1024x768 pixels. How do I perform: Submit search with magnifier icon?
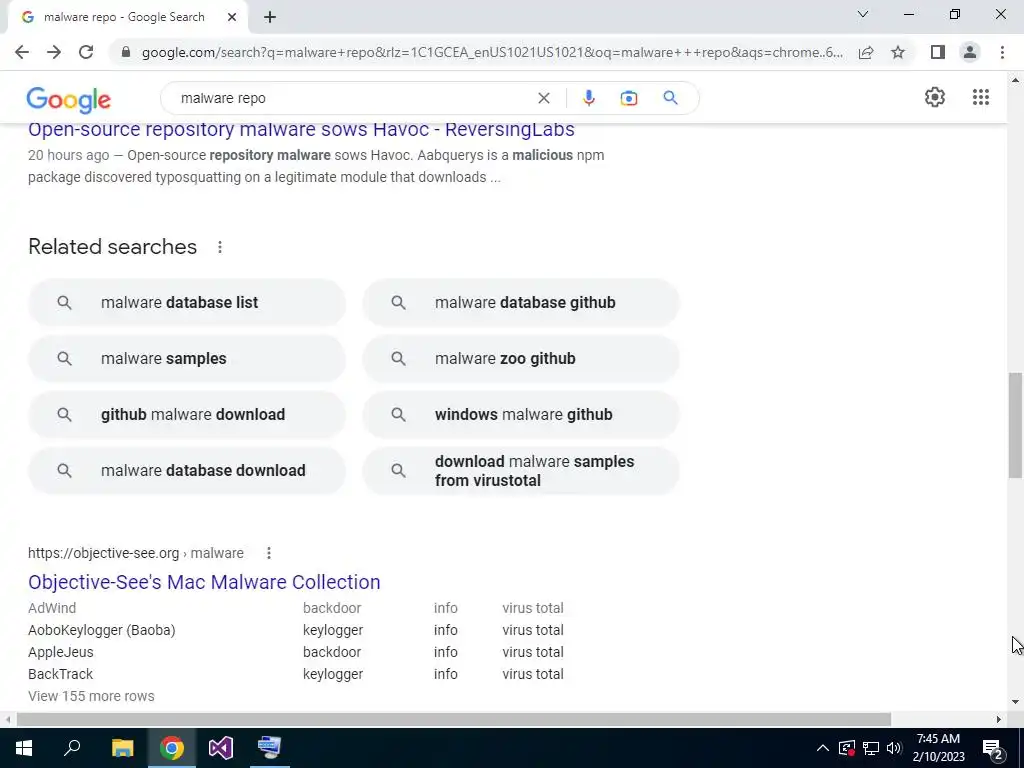[x=670, y=98]
